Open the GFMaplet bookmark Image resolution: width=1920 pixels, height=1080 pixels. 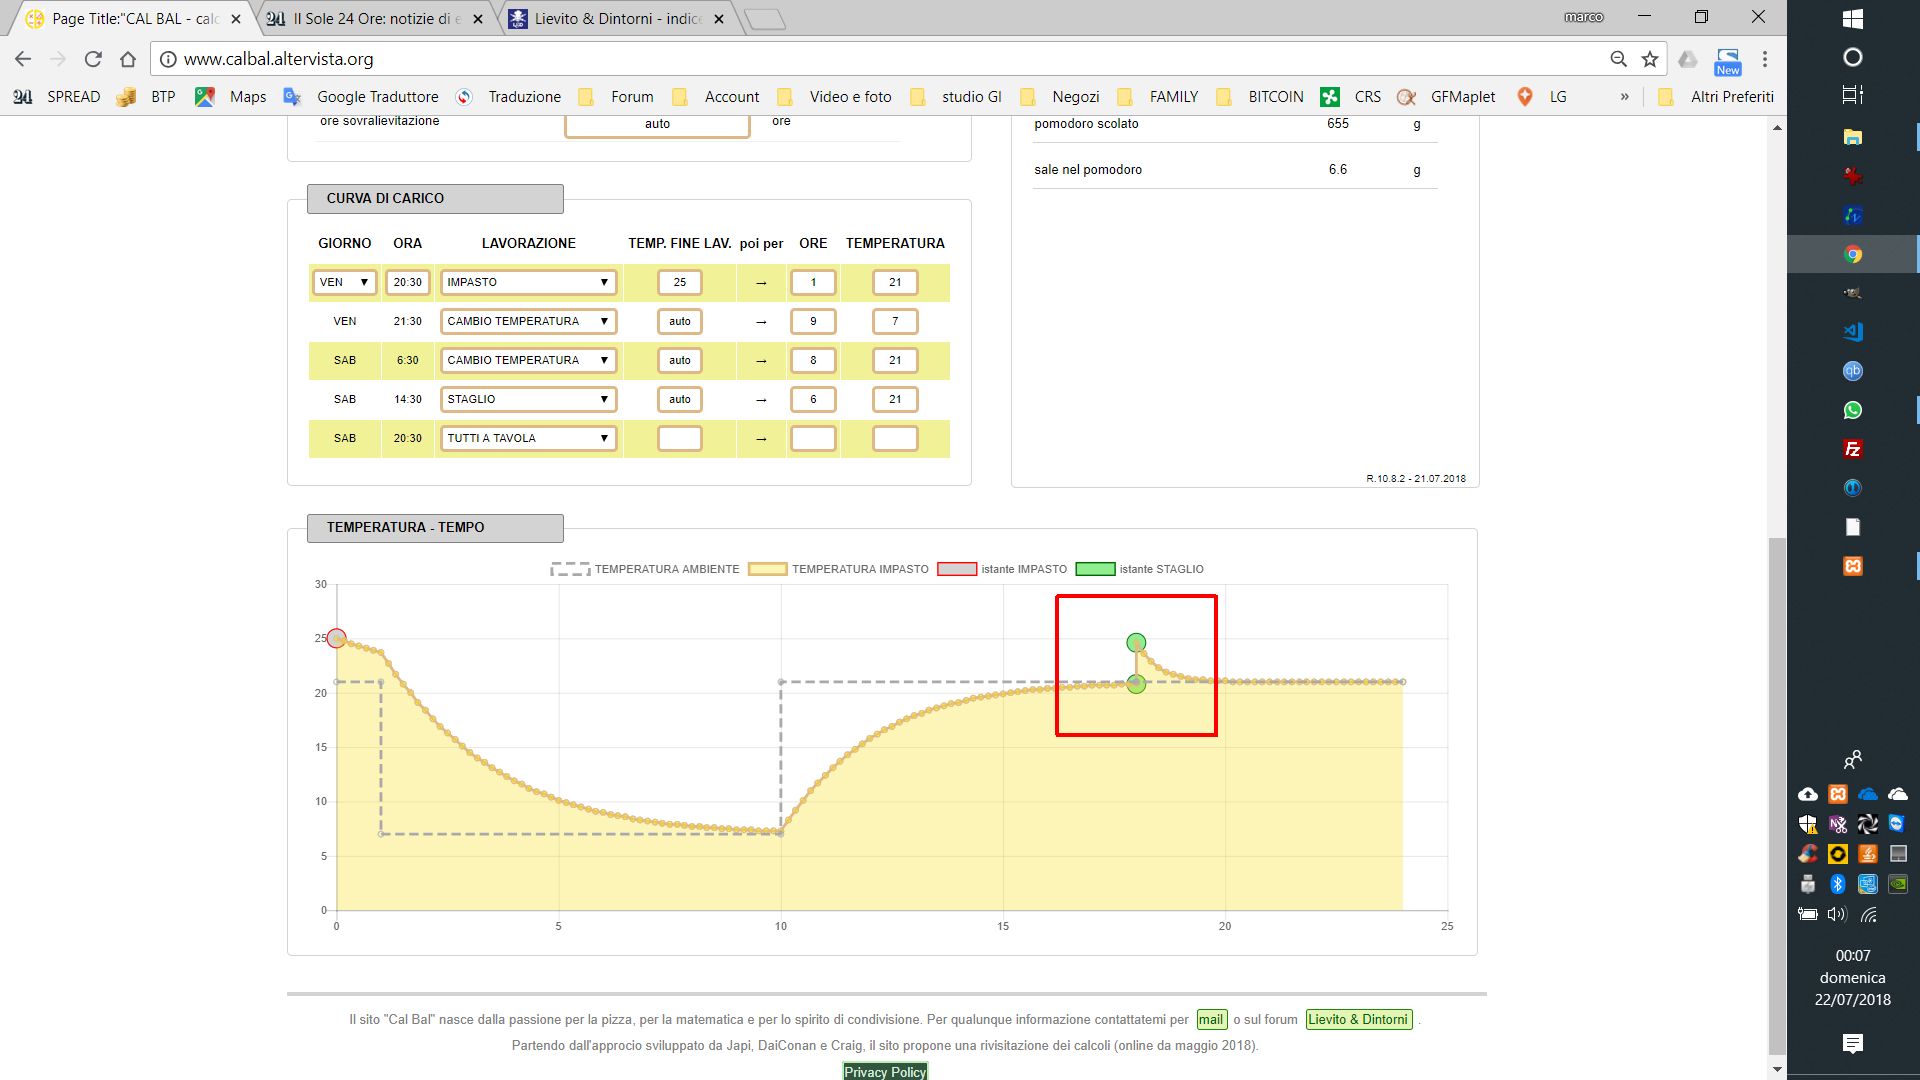click(x=1447, y=97)
